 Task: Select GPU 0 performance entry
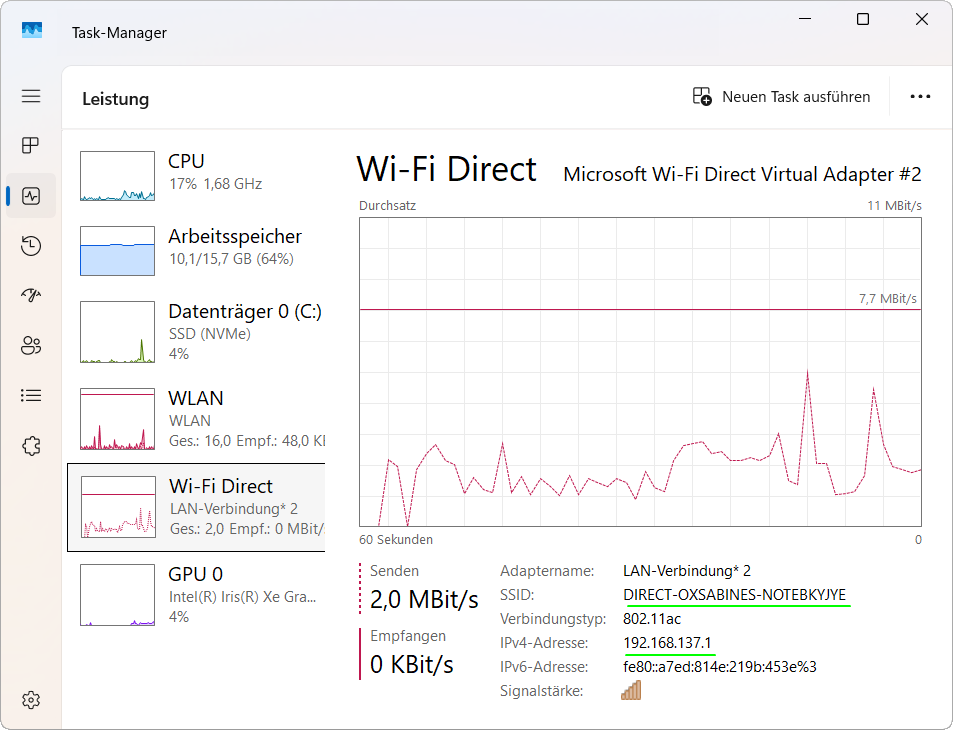(196, 594)
